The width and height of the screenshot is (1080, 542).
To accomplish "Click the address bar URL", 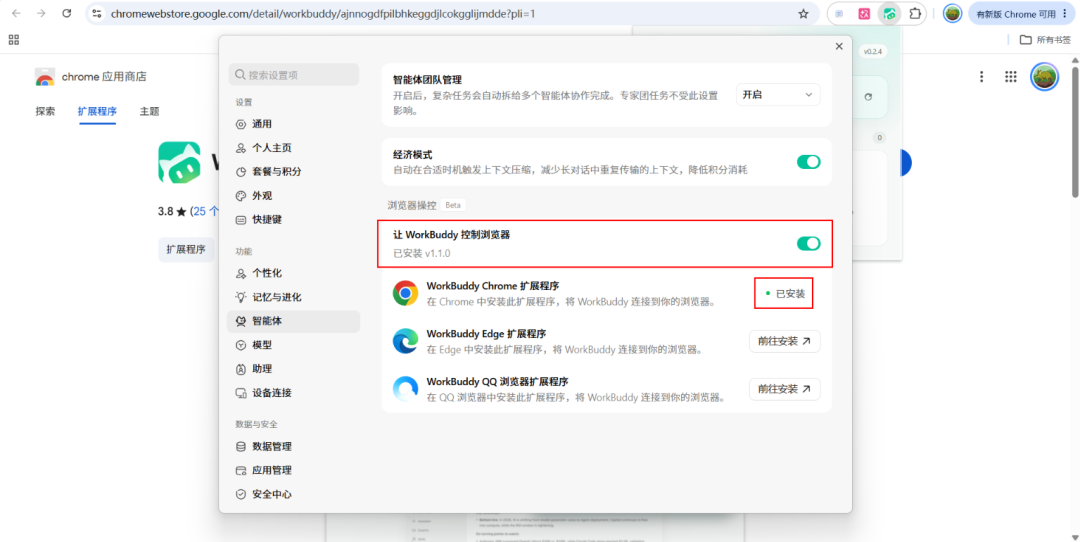I will (x=322, y=14).
